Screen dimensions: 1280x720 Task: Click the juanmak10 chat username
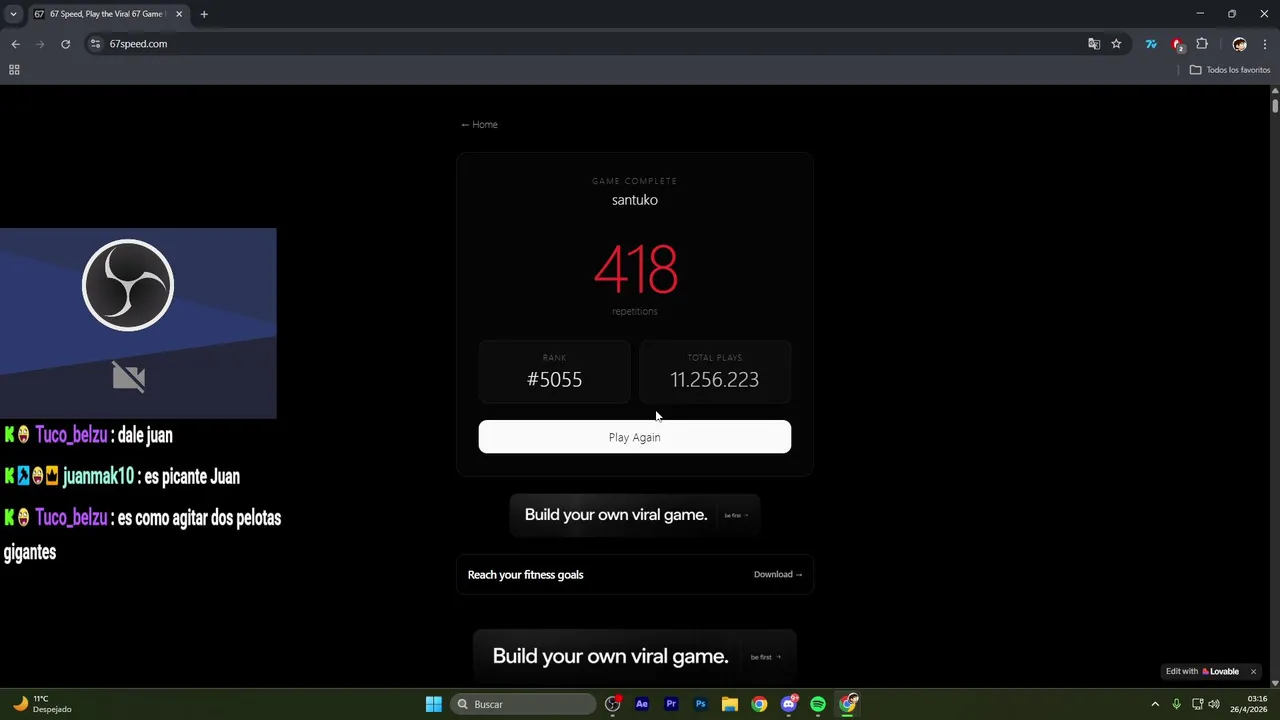pos(98,477)
